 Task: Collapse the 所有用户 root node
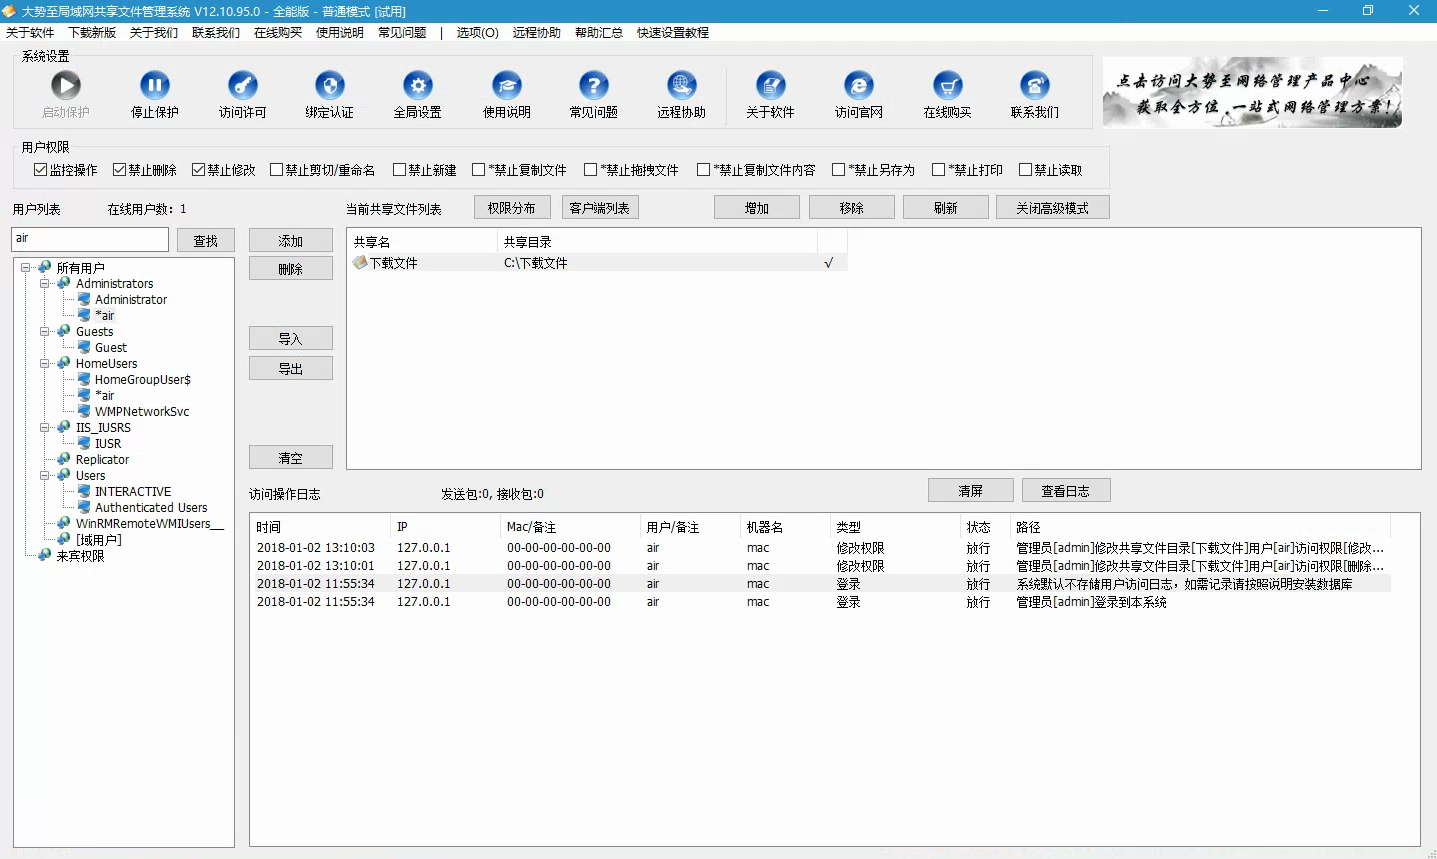tap(26, 268)
